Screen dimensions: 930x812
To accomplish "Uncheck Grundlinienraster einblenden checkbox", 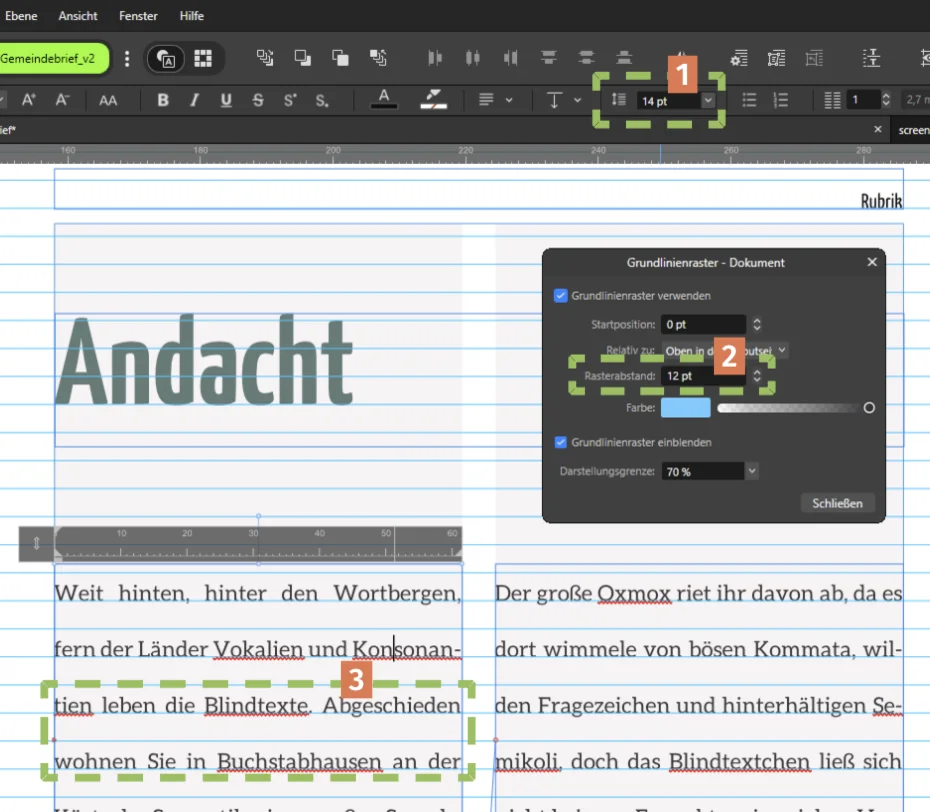I will pyautogui.click(x=560, y=442).
